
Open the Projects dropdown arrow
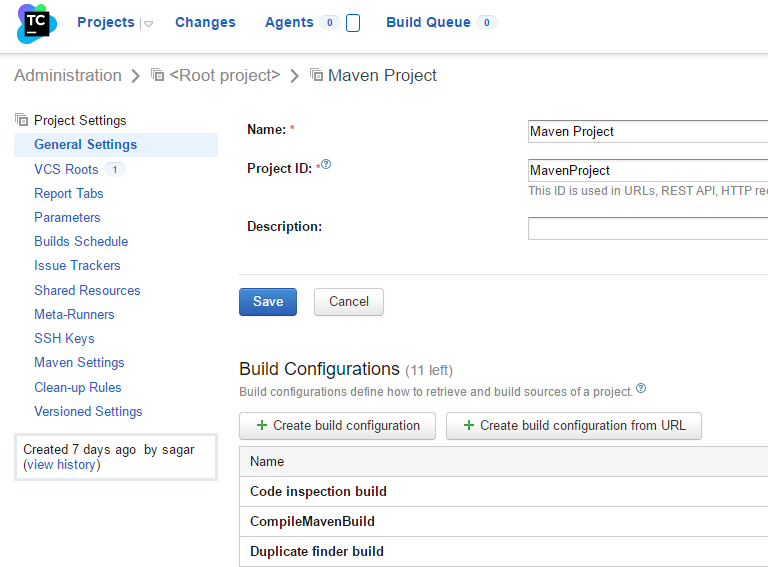(x=148, y=24)
